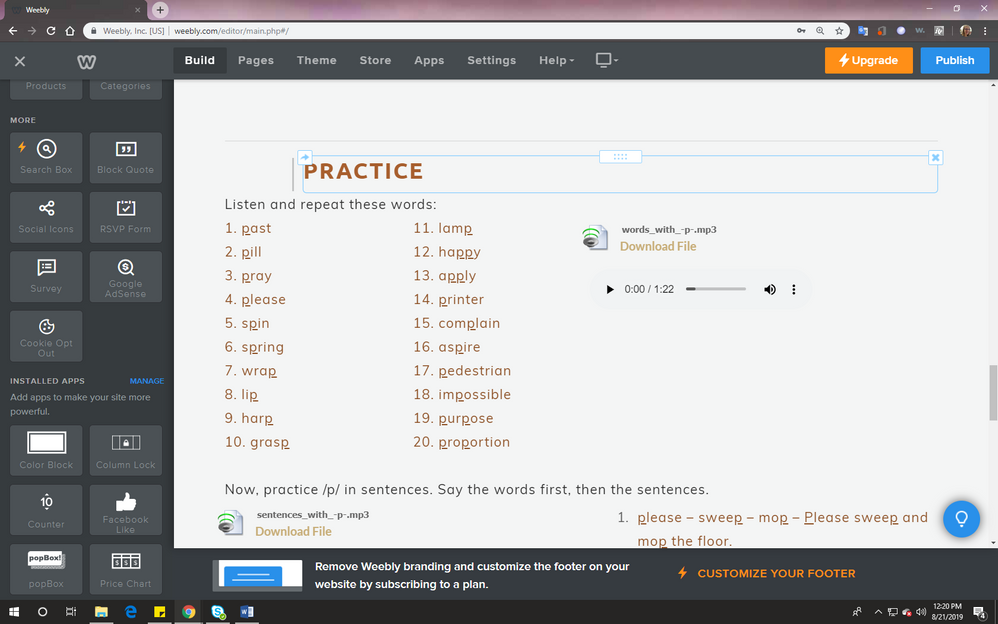Select the Search Box element icon

(46, 149)
